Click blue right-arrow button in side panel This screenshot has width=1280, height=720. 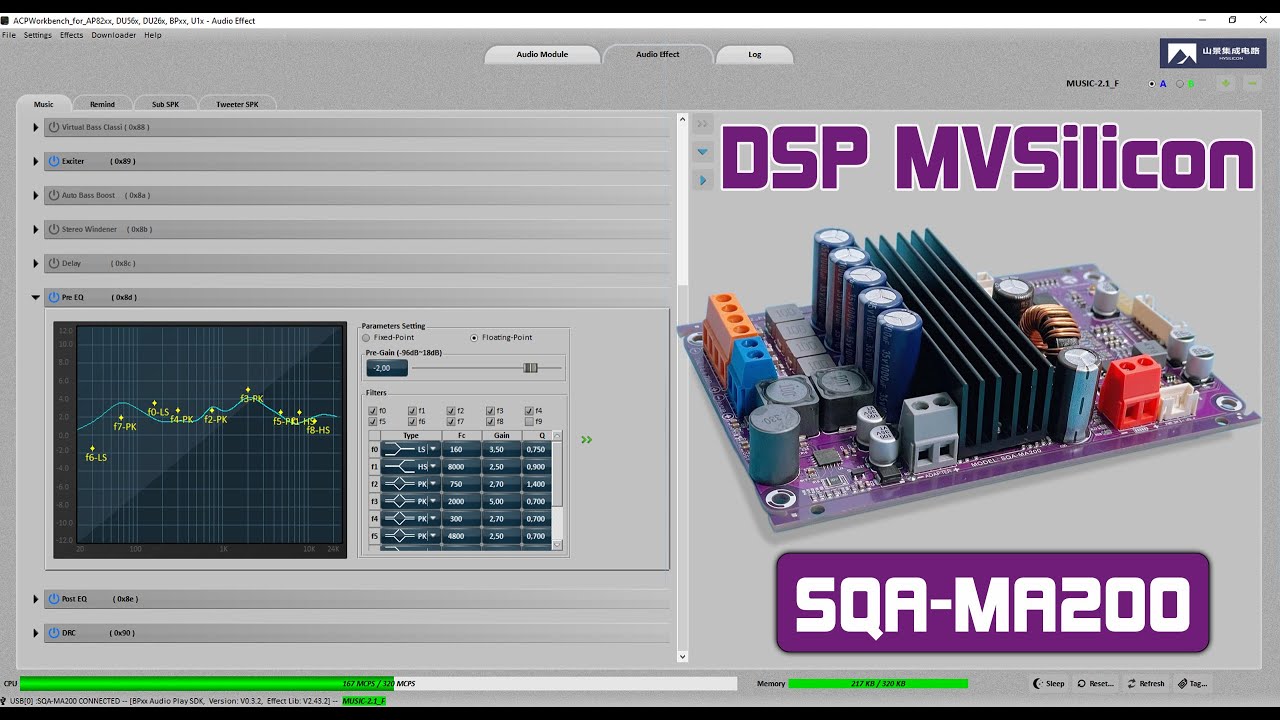(702, 181)
